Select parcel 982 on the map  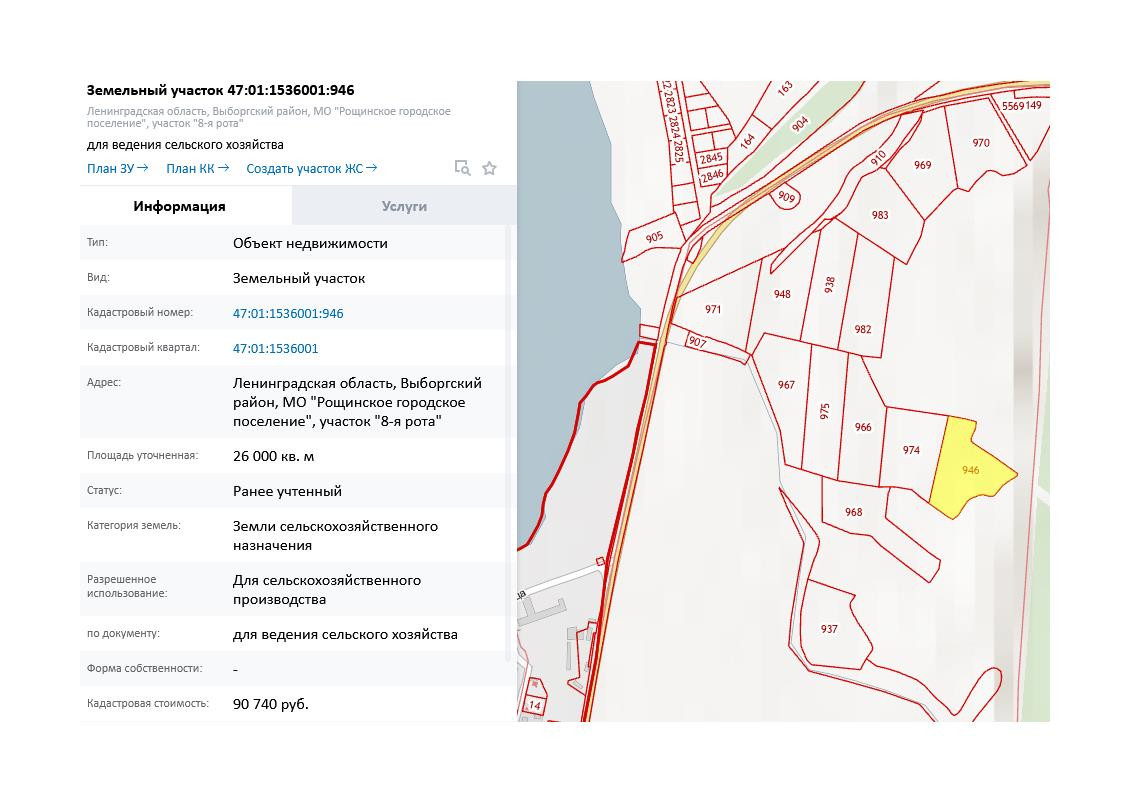click(x=863, y=329)
